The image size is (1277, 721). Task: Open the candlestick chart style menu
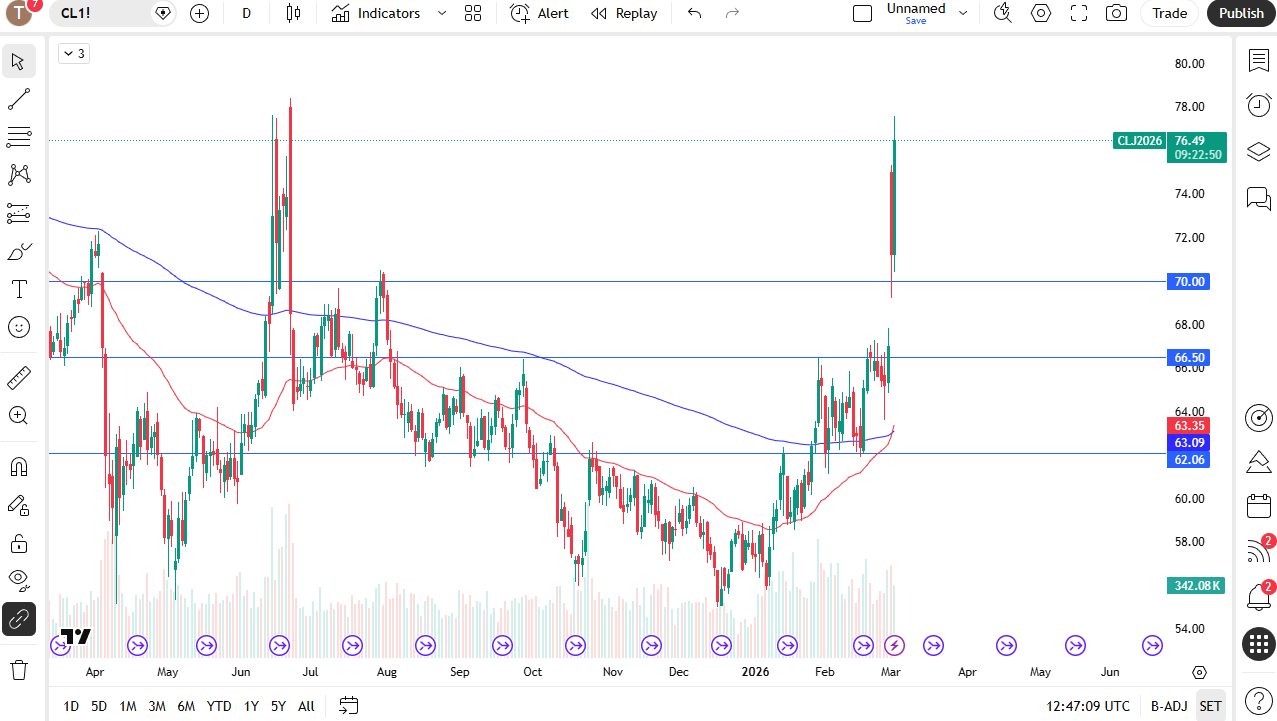click(293, 13)
